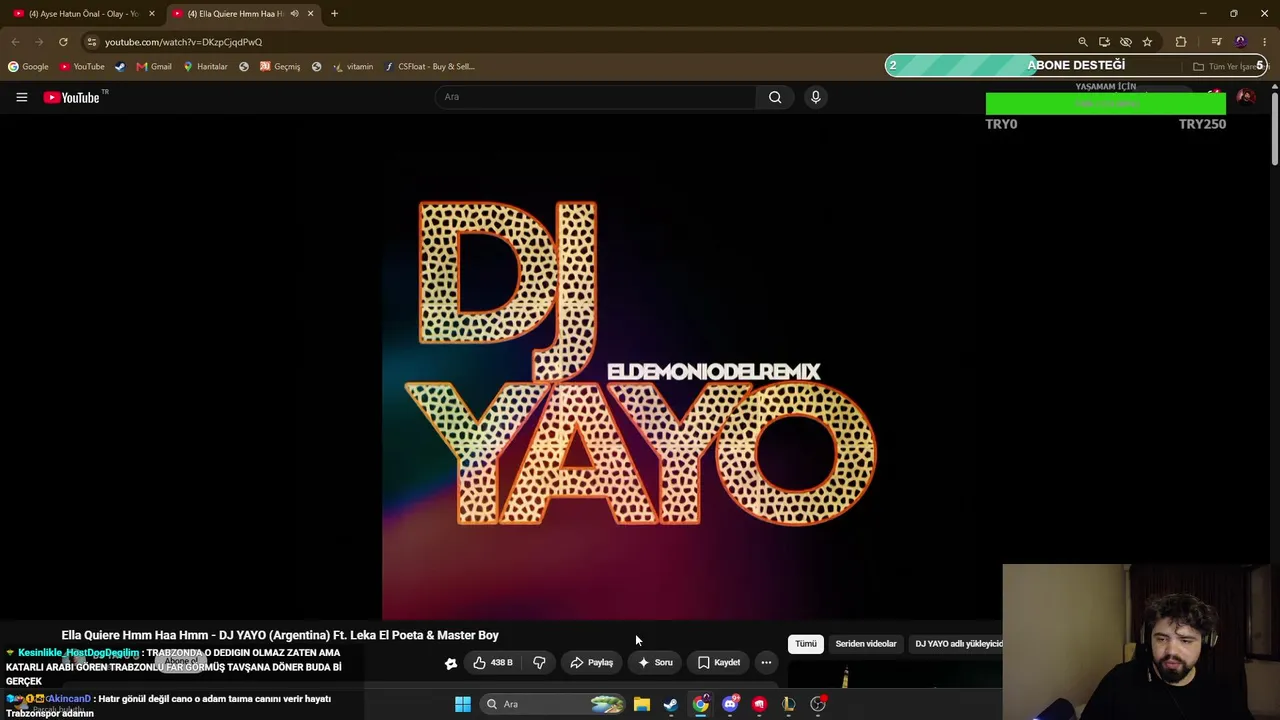
Task: Mute the Ella Quiere tab audio
Action: pyautogui.click(x=294, y=14)
